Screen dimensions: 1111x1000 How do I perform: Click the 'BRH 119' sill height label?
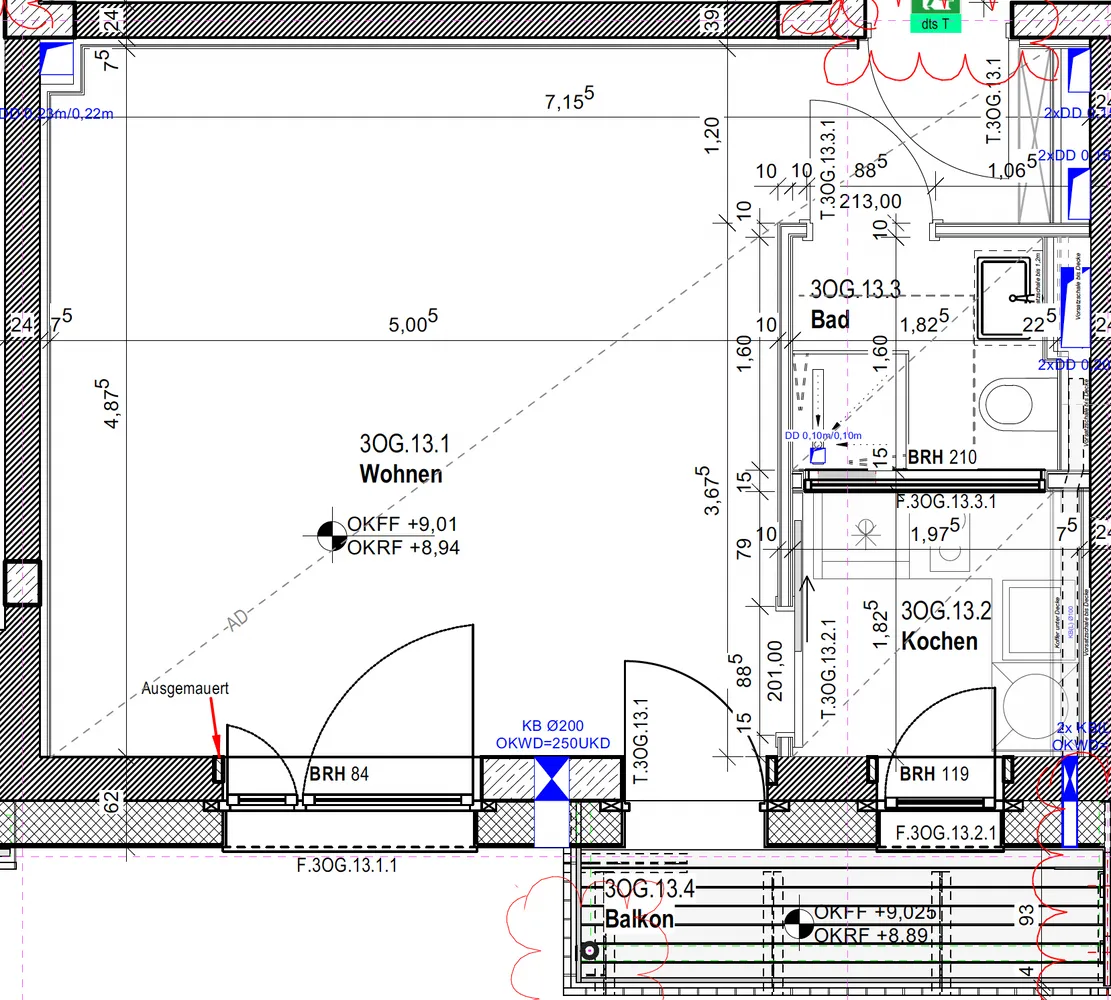click(934, 773)
